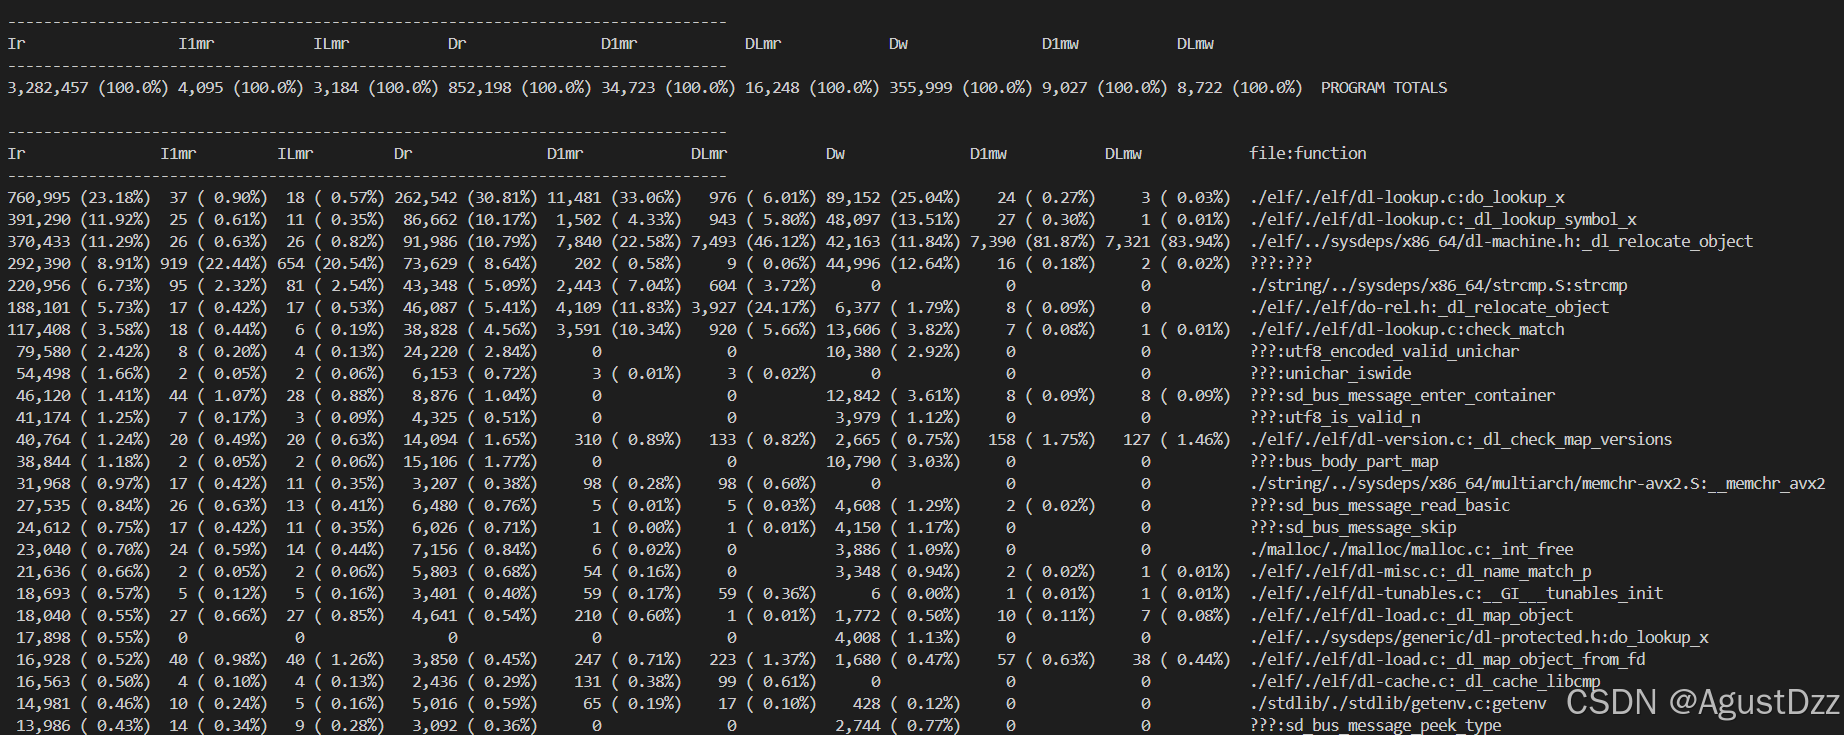Select the ???:??? unknown function entry
1844x735 pixels.
click(x=1281, y=264)
